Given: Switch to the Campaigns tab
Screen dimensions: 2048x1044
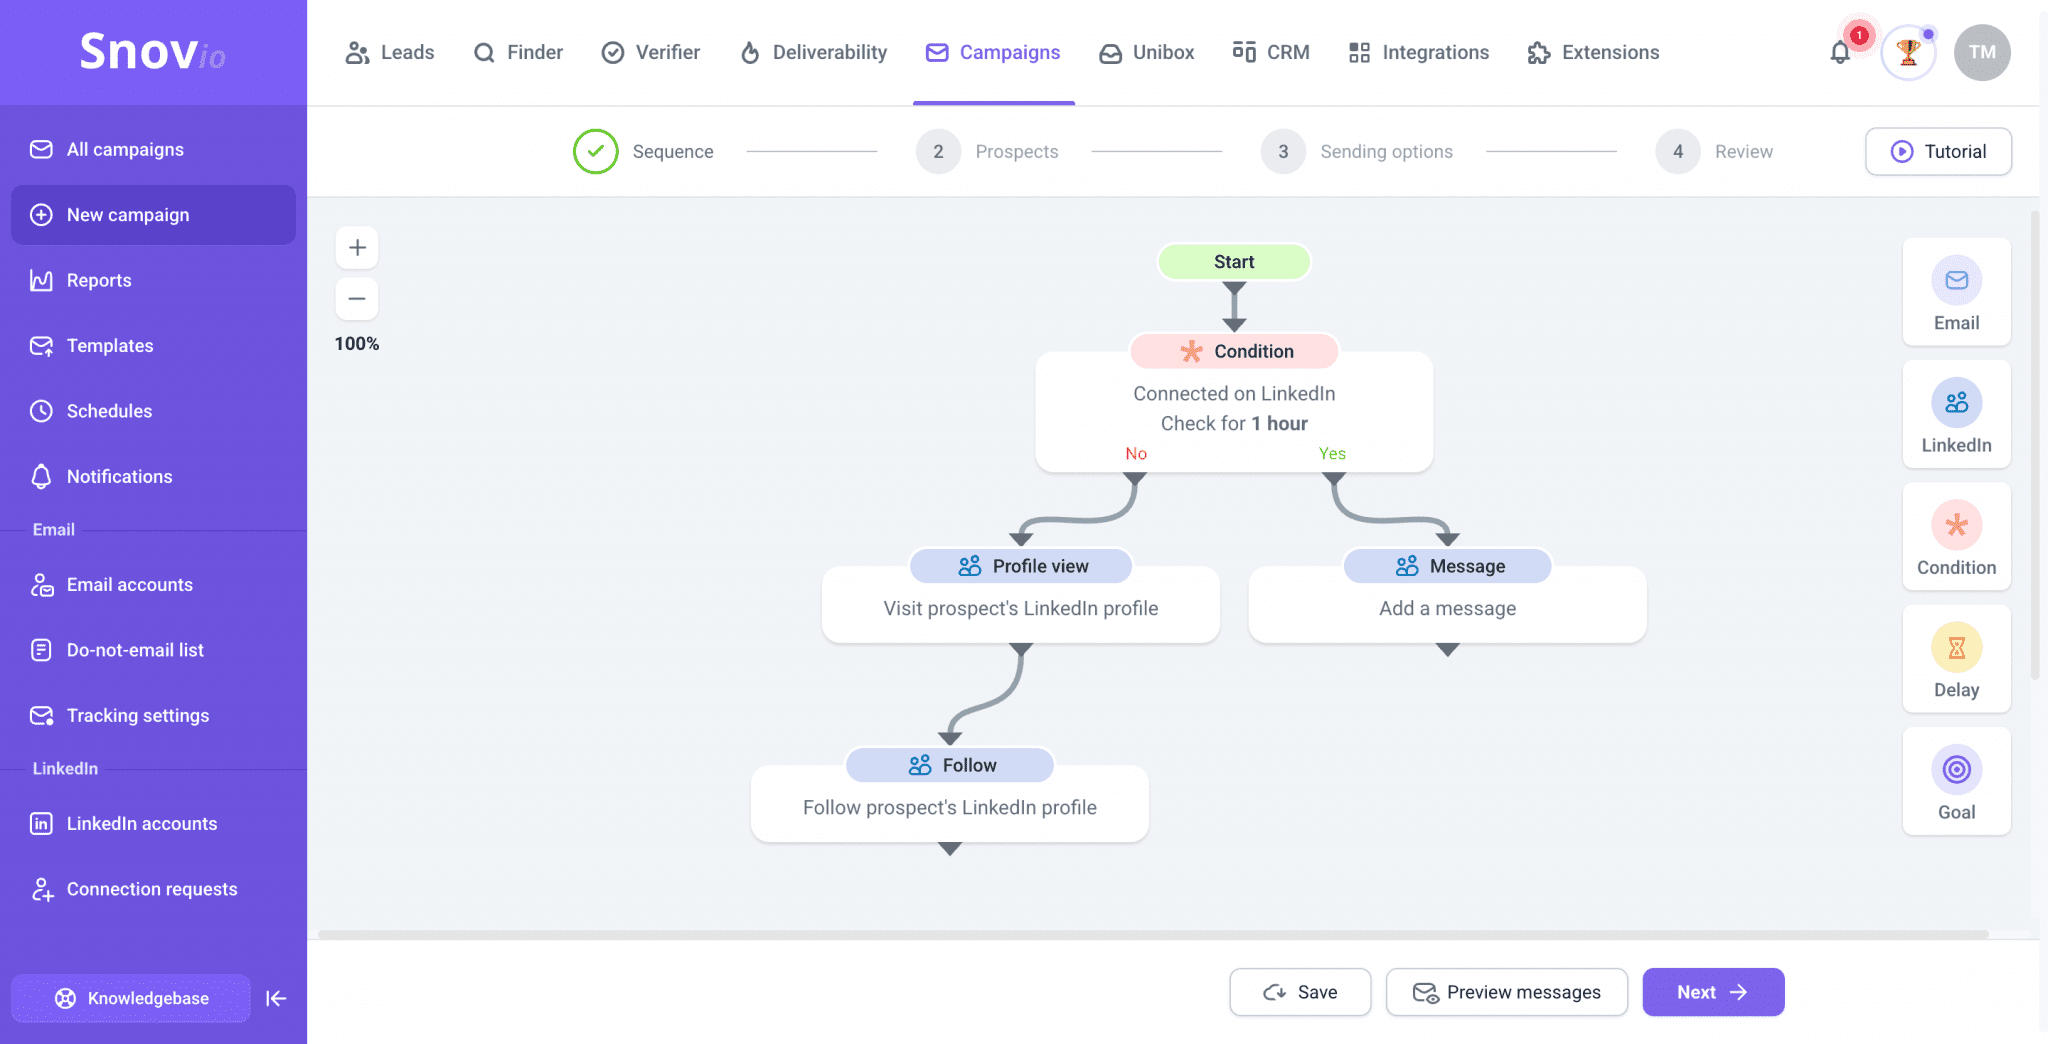Looking at the screenshot, I should point(993,52).
